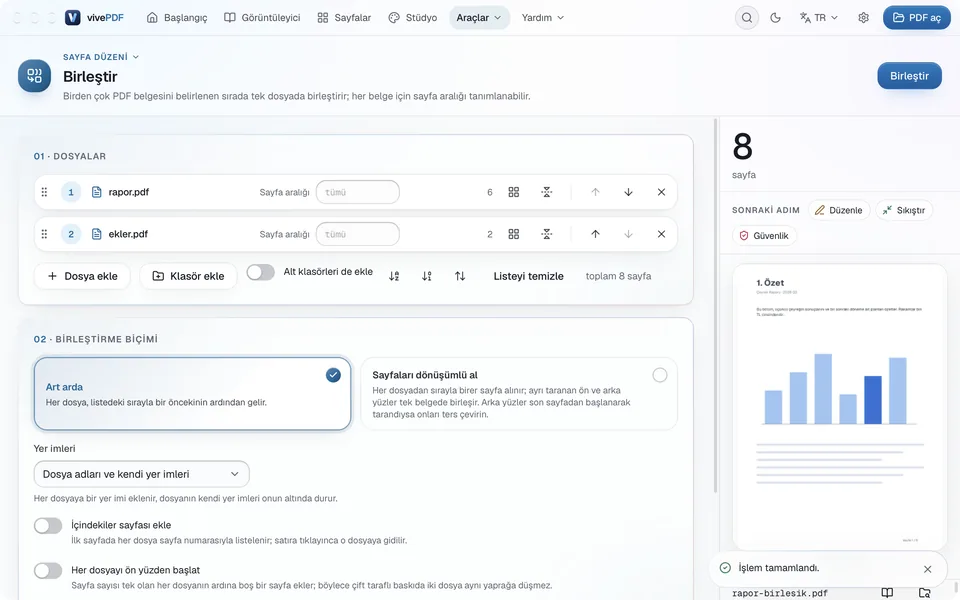
Task: Switch to the Stüdyo tab
Action: click(413, 18)
